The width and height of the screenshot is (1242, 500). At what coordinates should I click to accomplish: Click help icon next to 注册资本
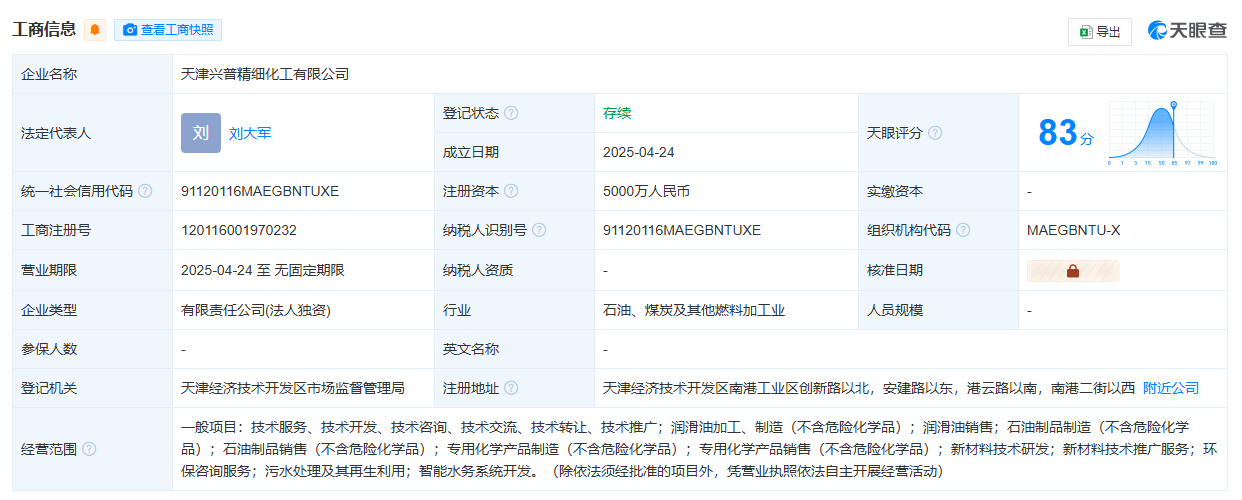511,191
